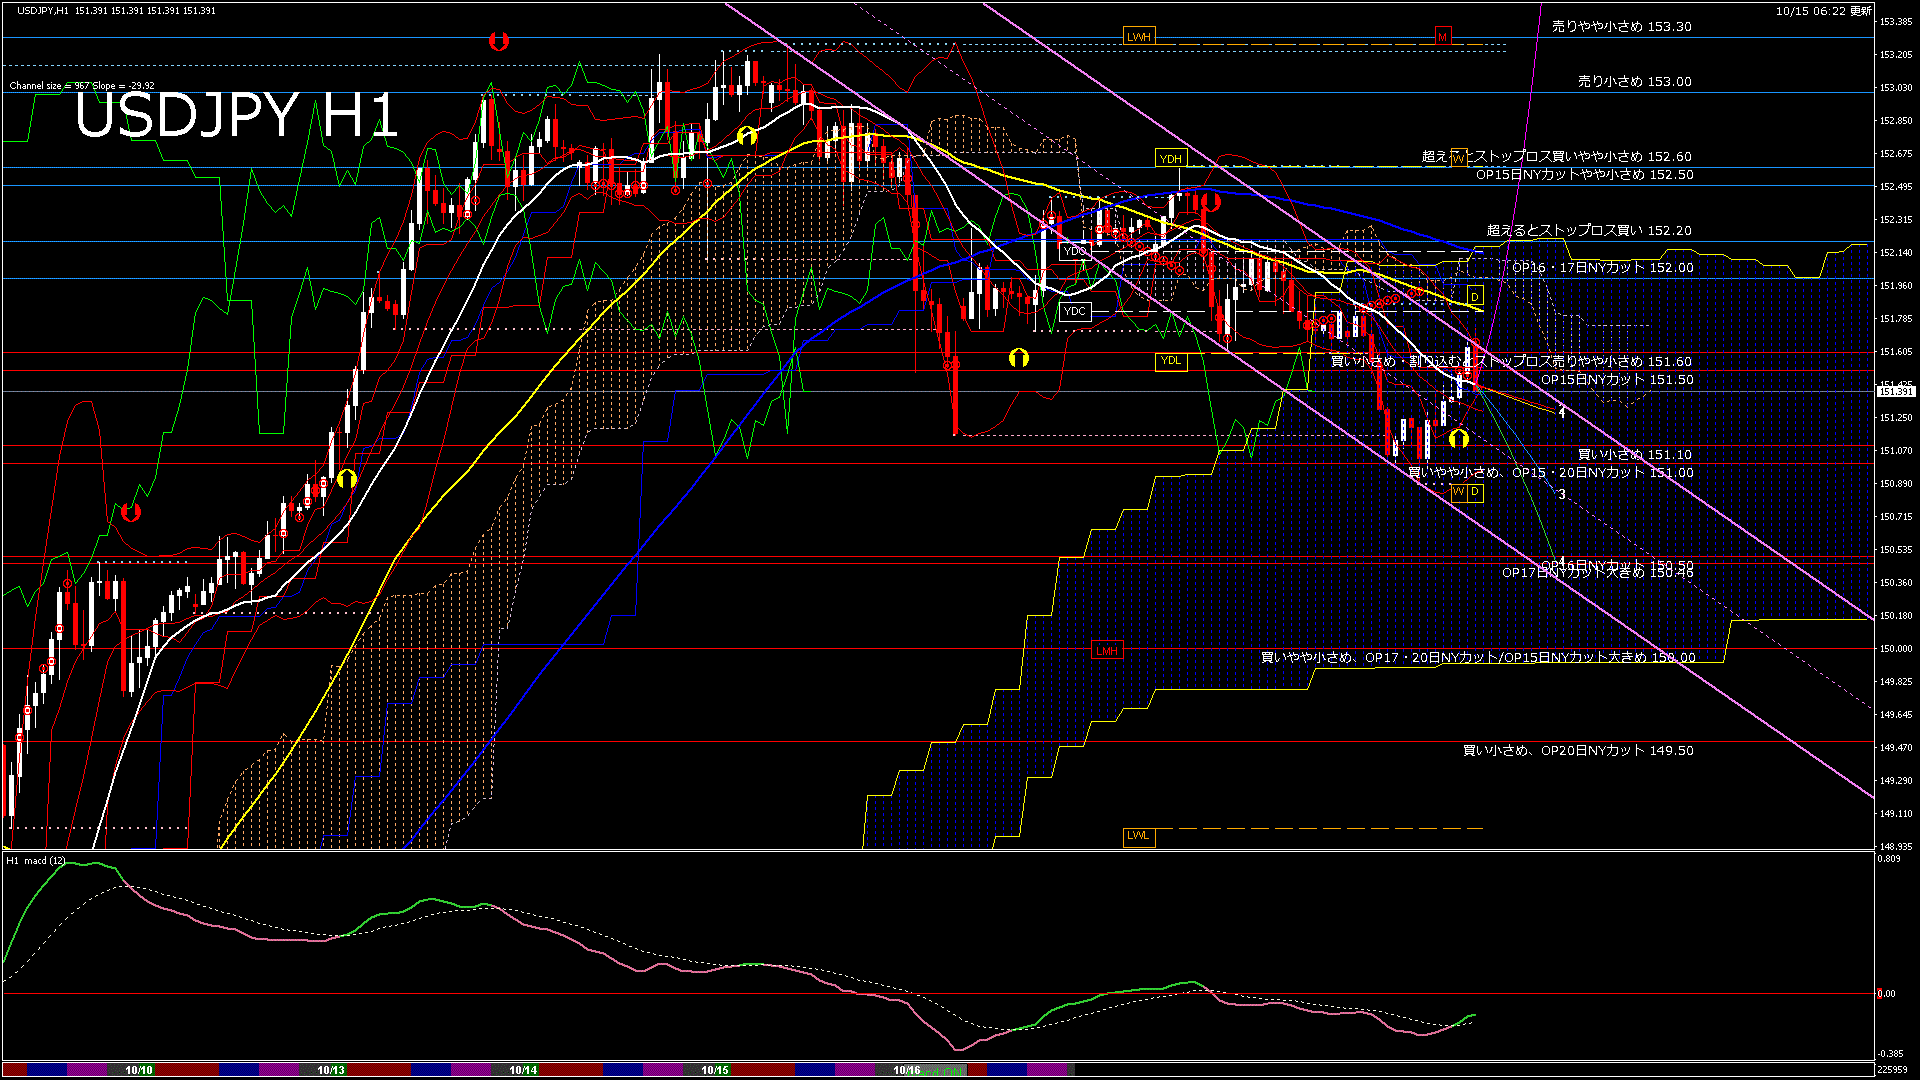
Task: Select the 10/13 date marker on timeline
Action: [331, 1070]
